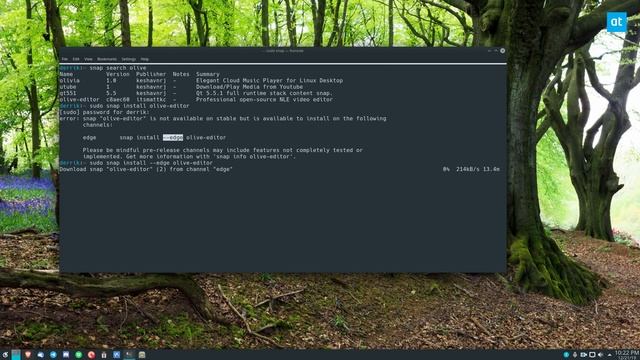The width and height of the screenshot is (640, 360).
Task: Click the "utube" row in search results
Action: [x=181, y=87]
